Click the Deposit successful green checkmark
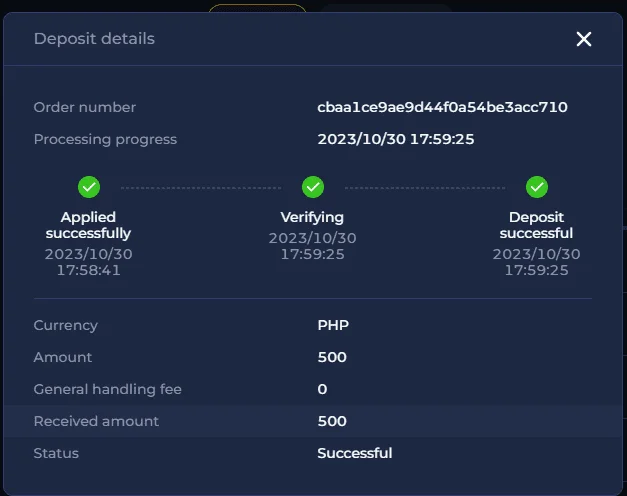This screenshot has width=627, height=496. coord(537,187)
